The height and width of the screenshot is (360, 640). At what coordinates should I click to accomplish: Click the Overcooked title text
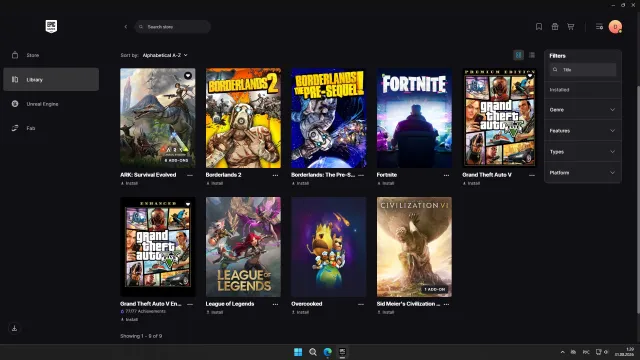pyautogui.click(x=307, y=304)
